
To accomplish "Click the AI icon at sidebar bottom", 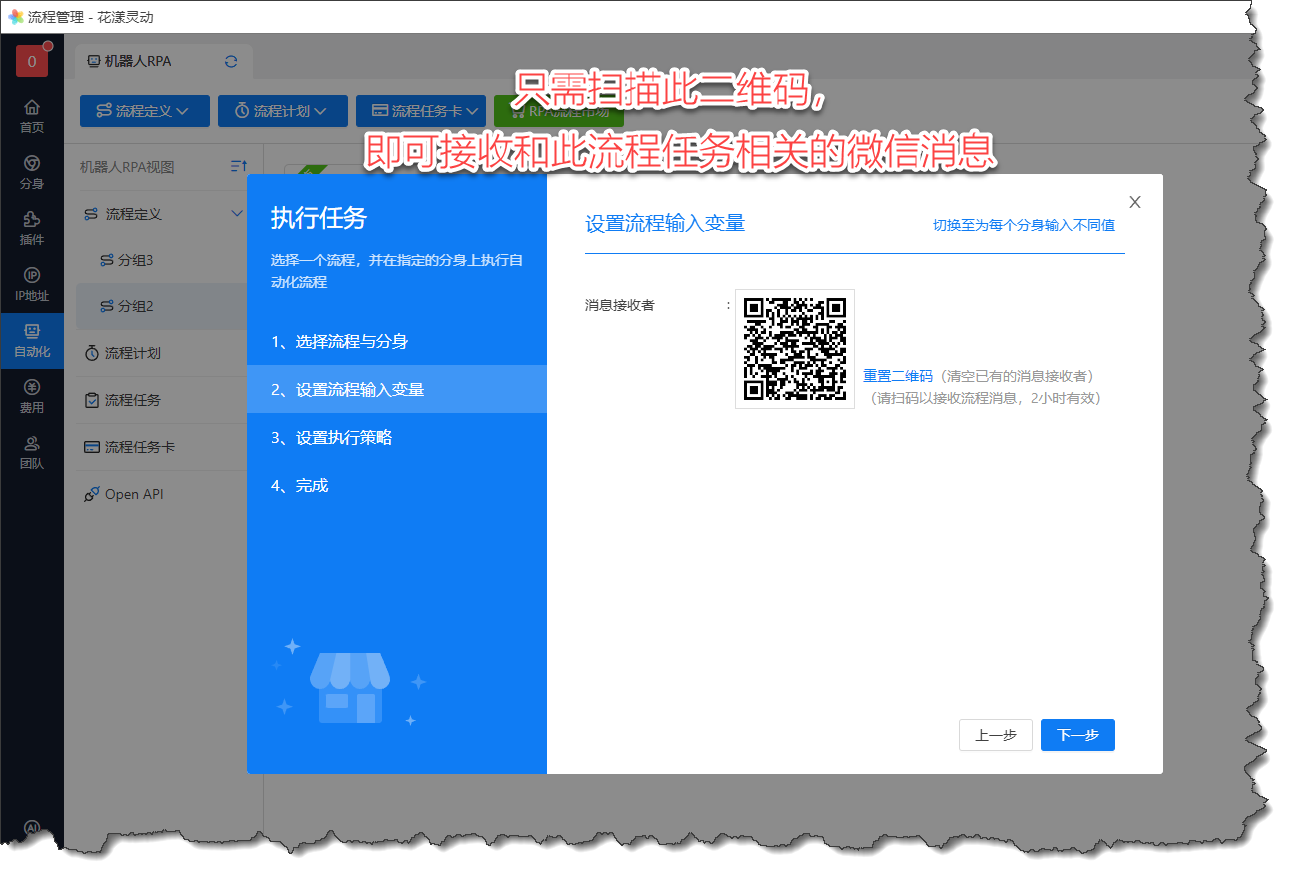I will coord(32,829).
